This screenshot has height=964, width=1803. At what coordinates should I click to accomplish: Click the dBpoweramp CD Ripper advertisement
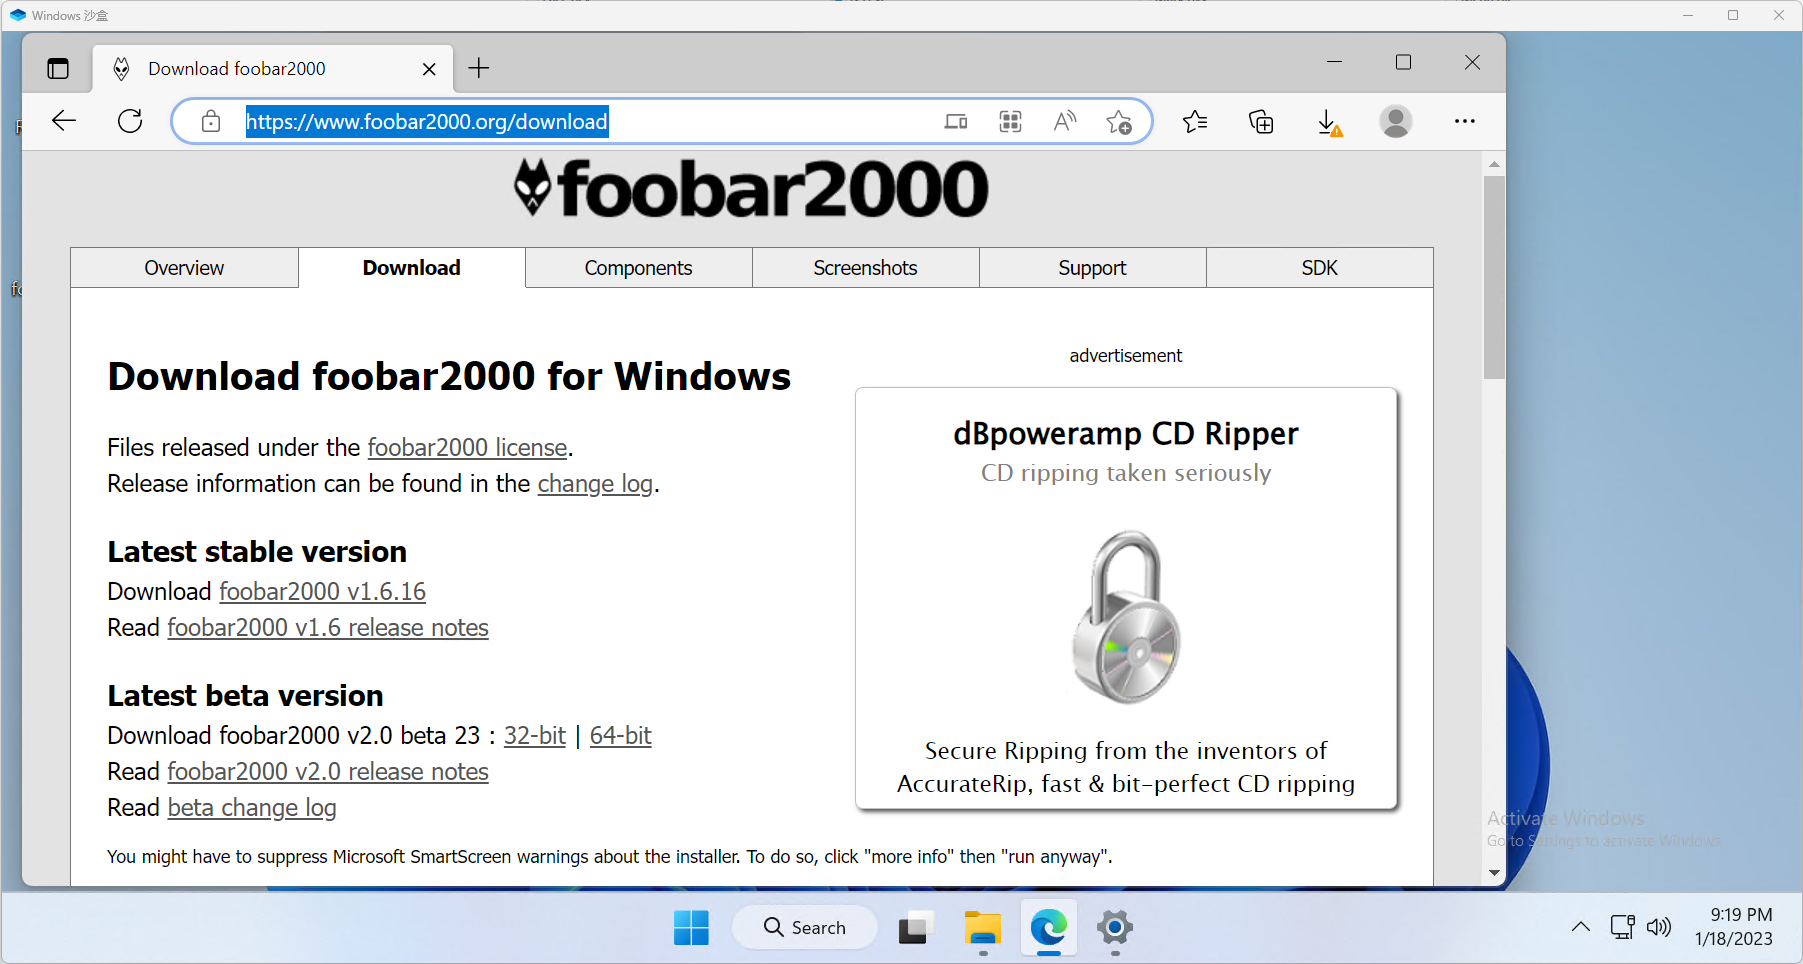click(1126, 598)
